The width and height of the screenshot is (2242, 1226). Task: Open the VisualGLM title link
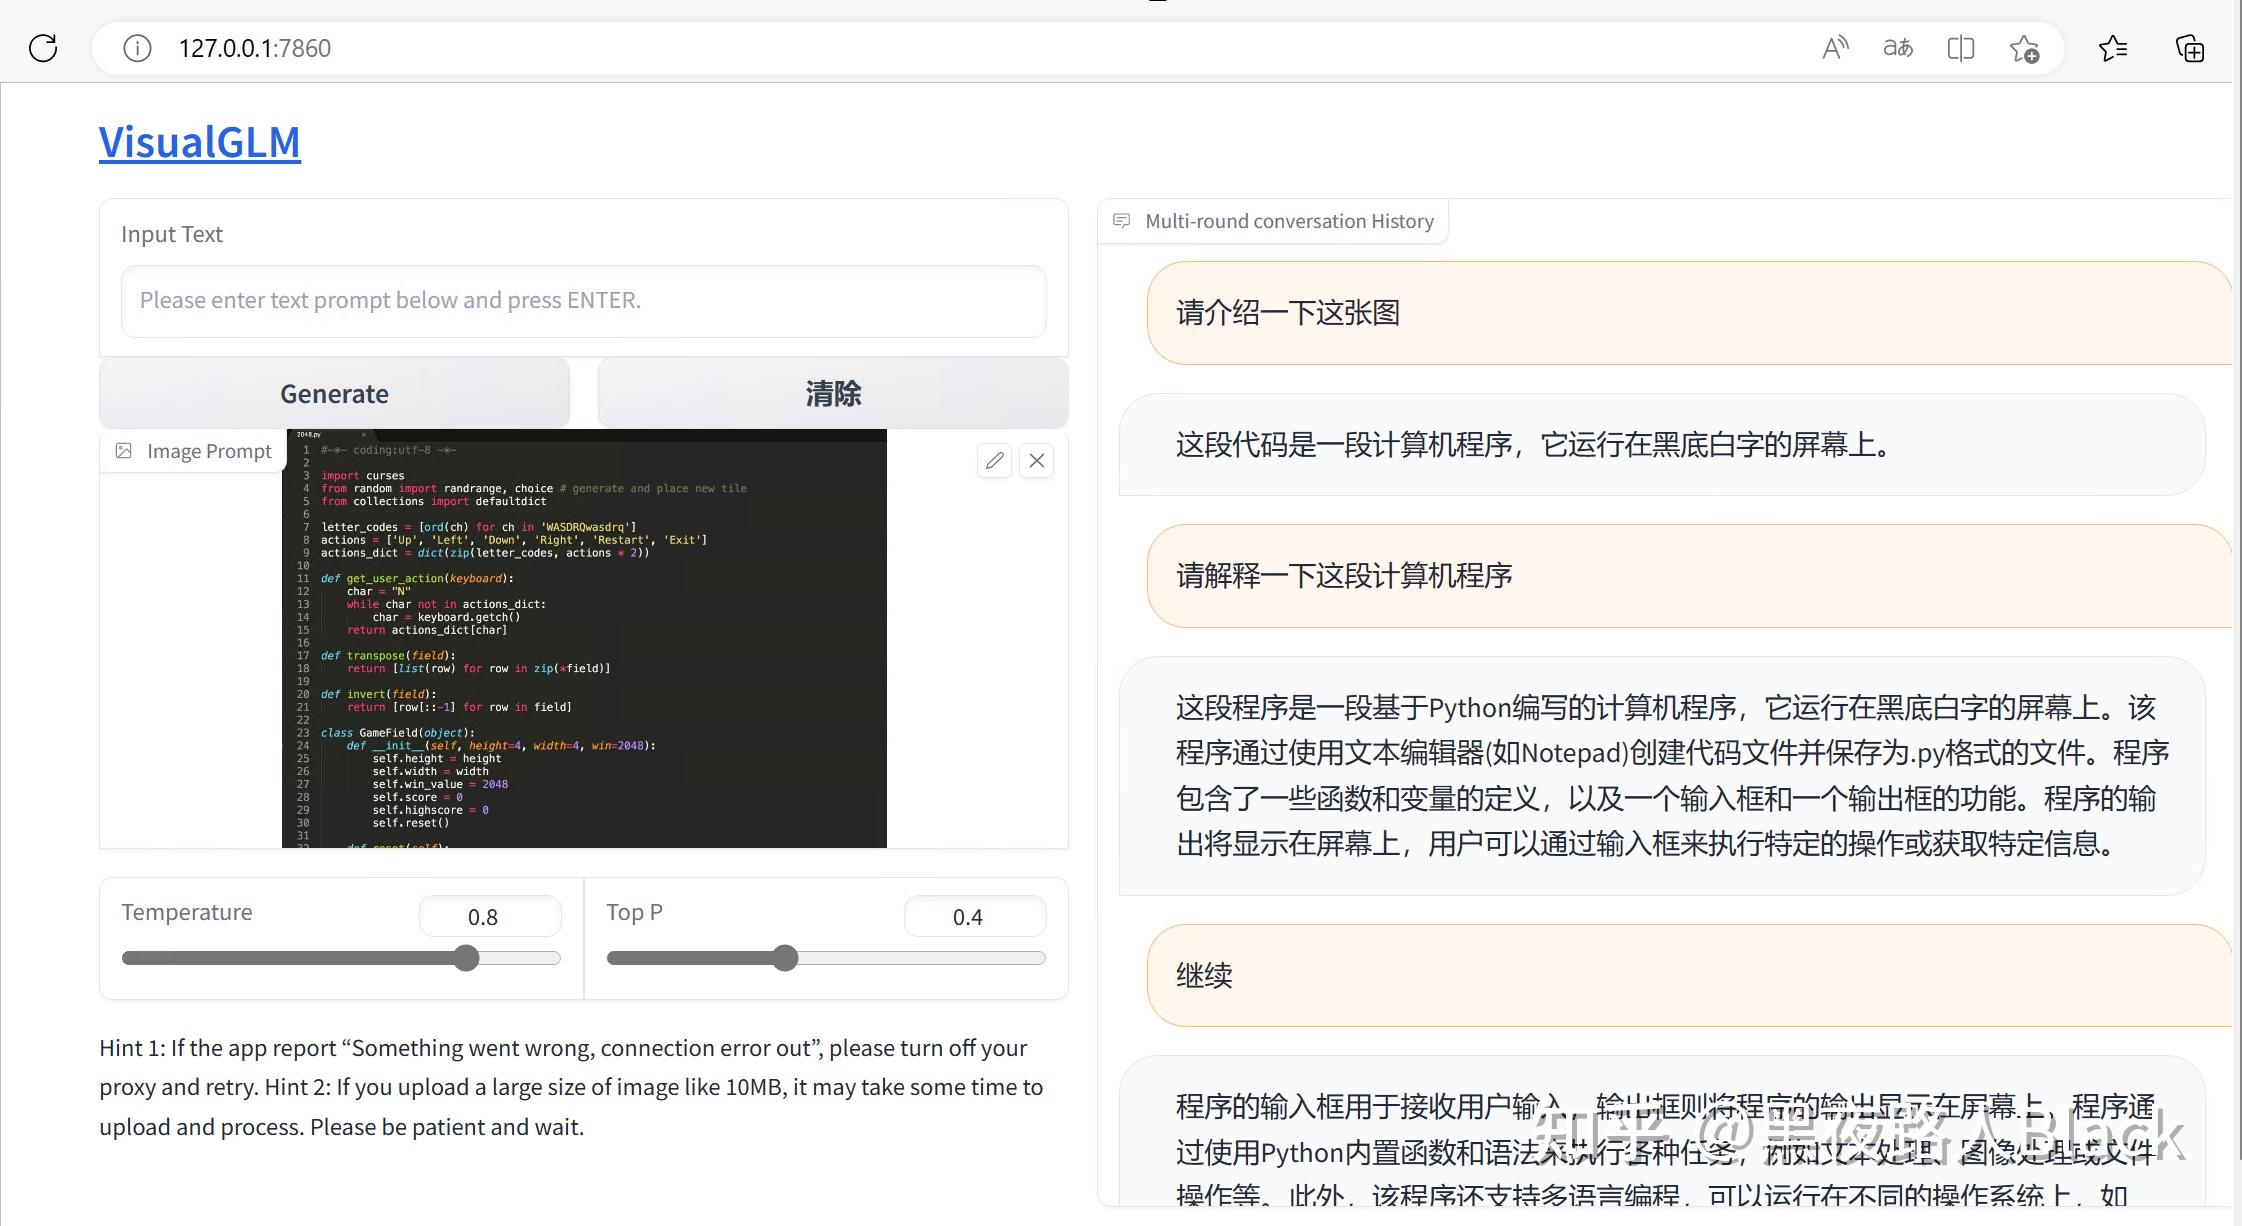[x=199, y=142]
